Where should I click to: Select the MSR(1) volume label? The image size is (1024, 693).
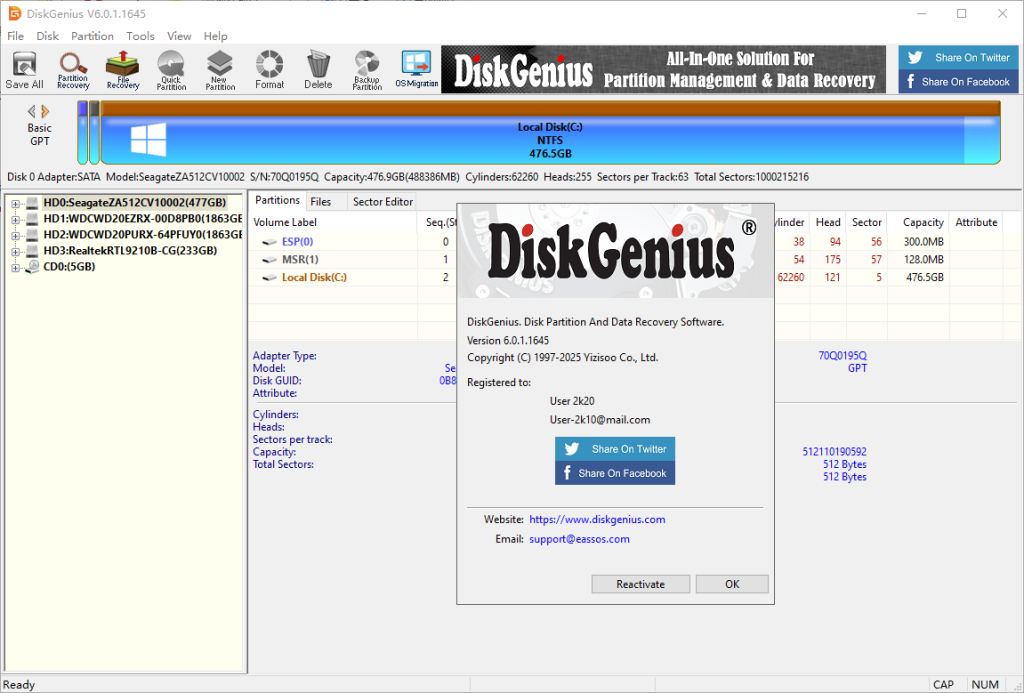[300, 259]
